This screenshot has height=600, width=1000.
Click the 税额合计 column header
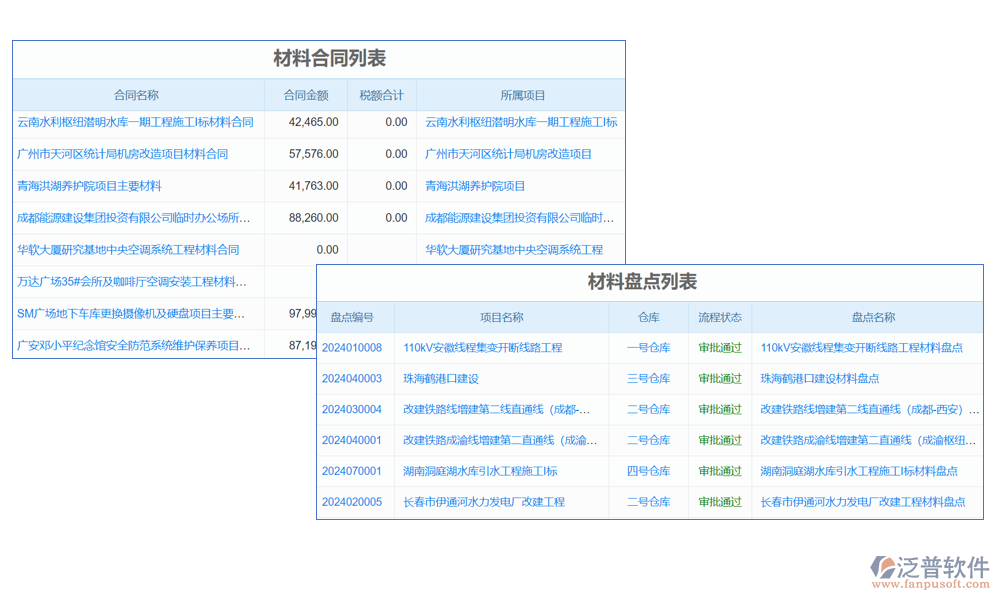pyautogui.click(x=382, y=95)
